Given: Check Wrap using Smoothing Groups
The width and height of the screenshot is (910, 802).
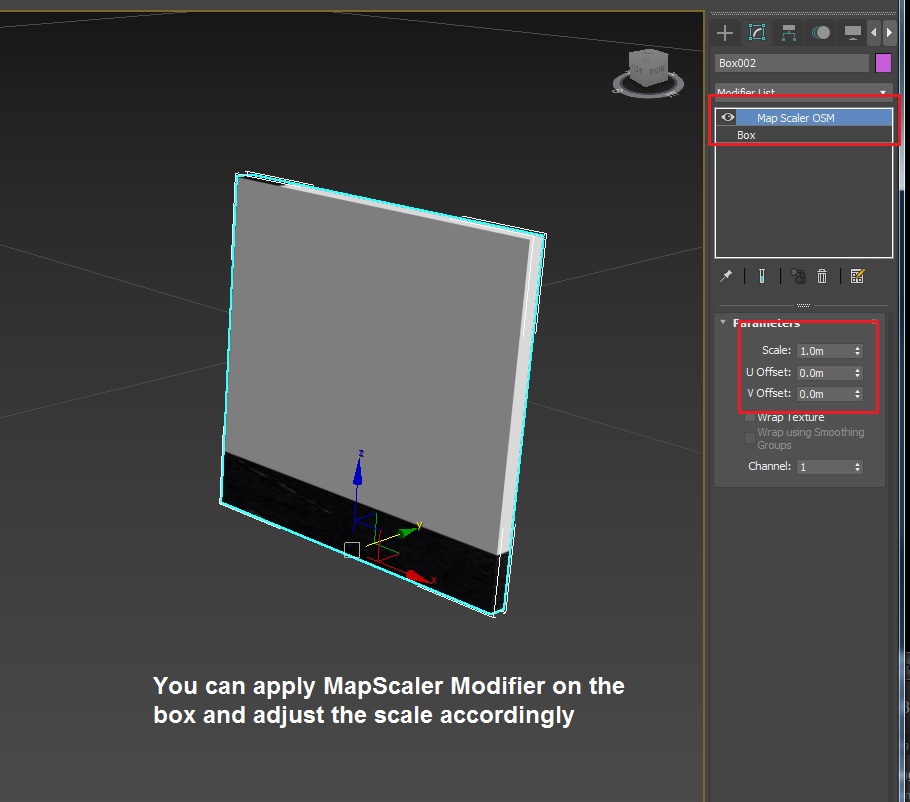Looking at the screenshot, I should (749, 437).
